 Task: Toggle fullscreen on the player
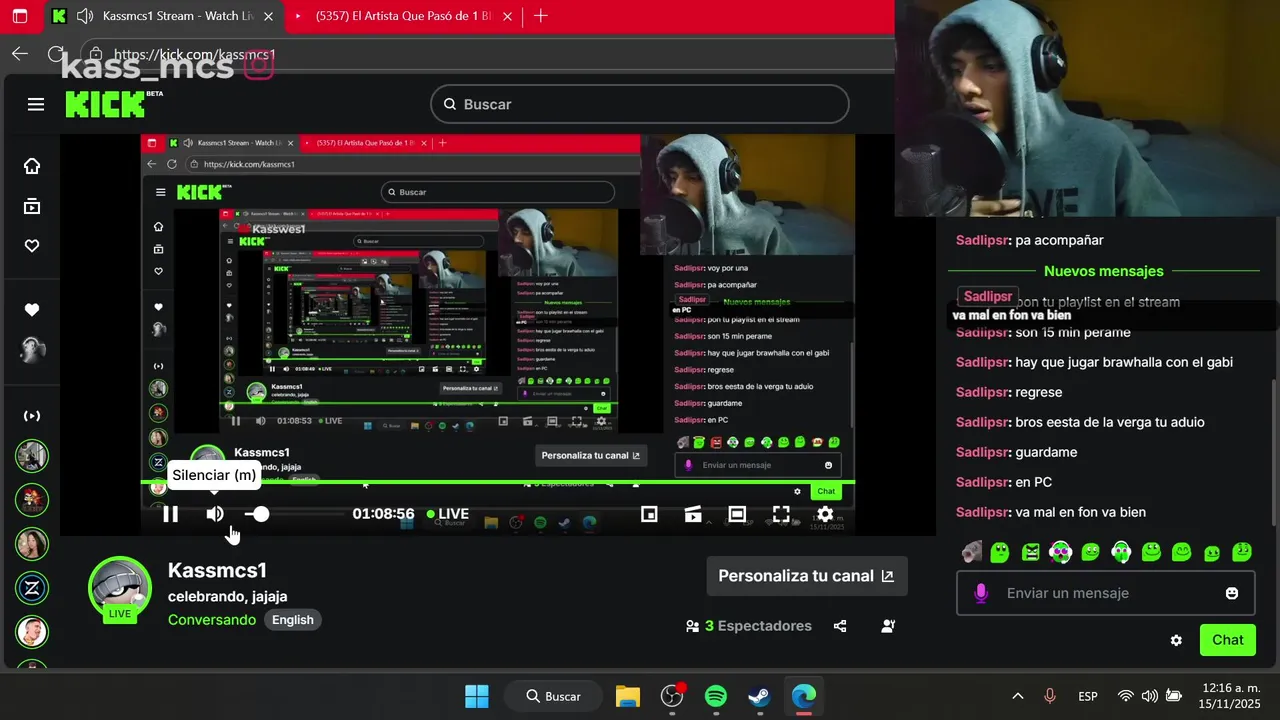coord(781,514)
